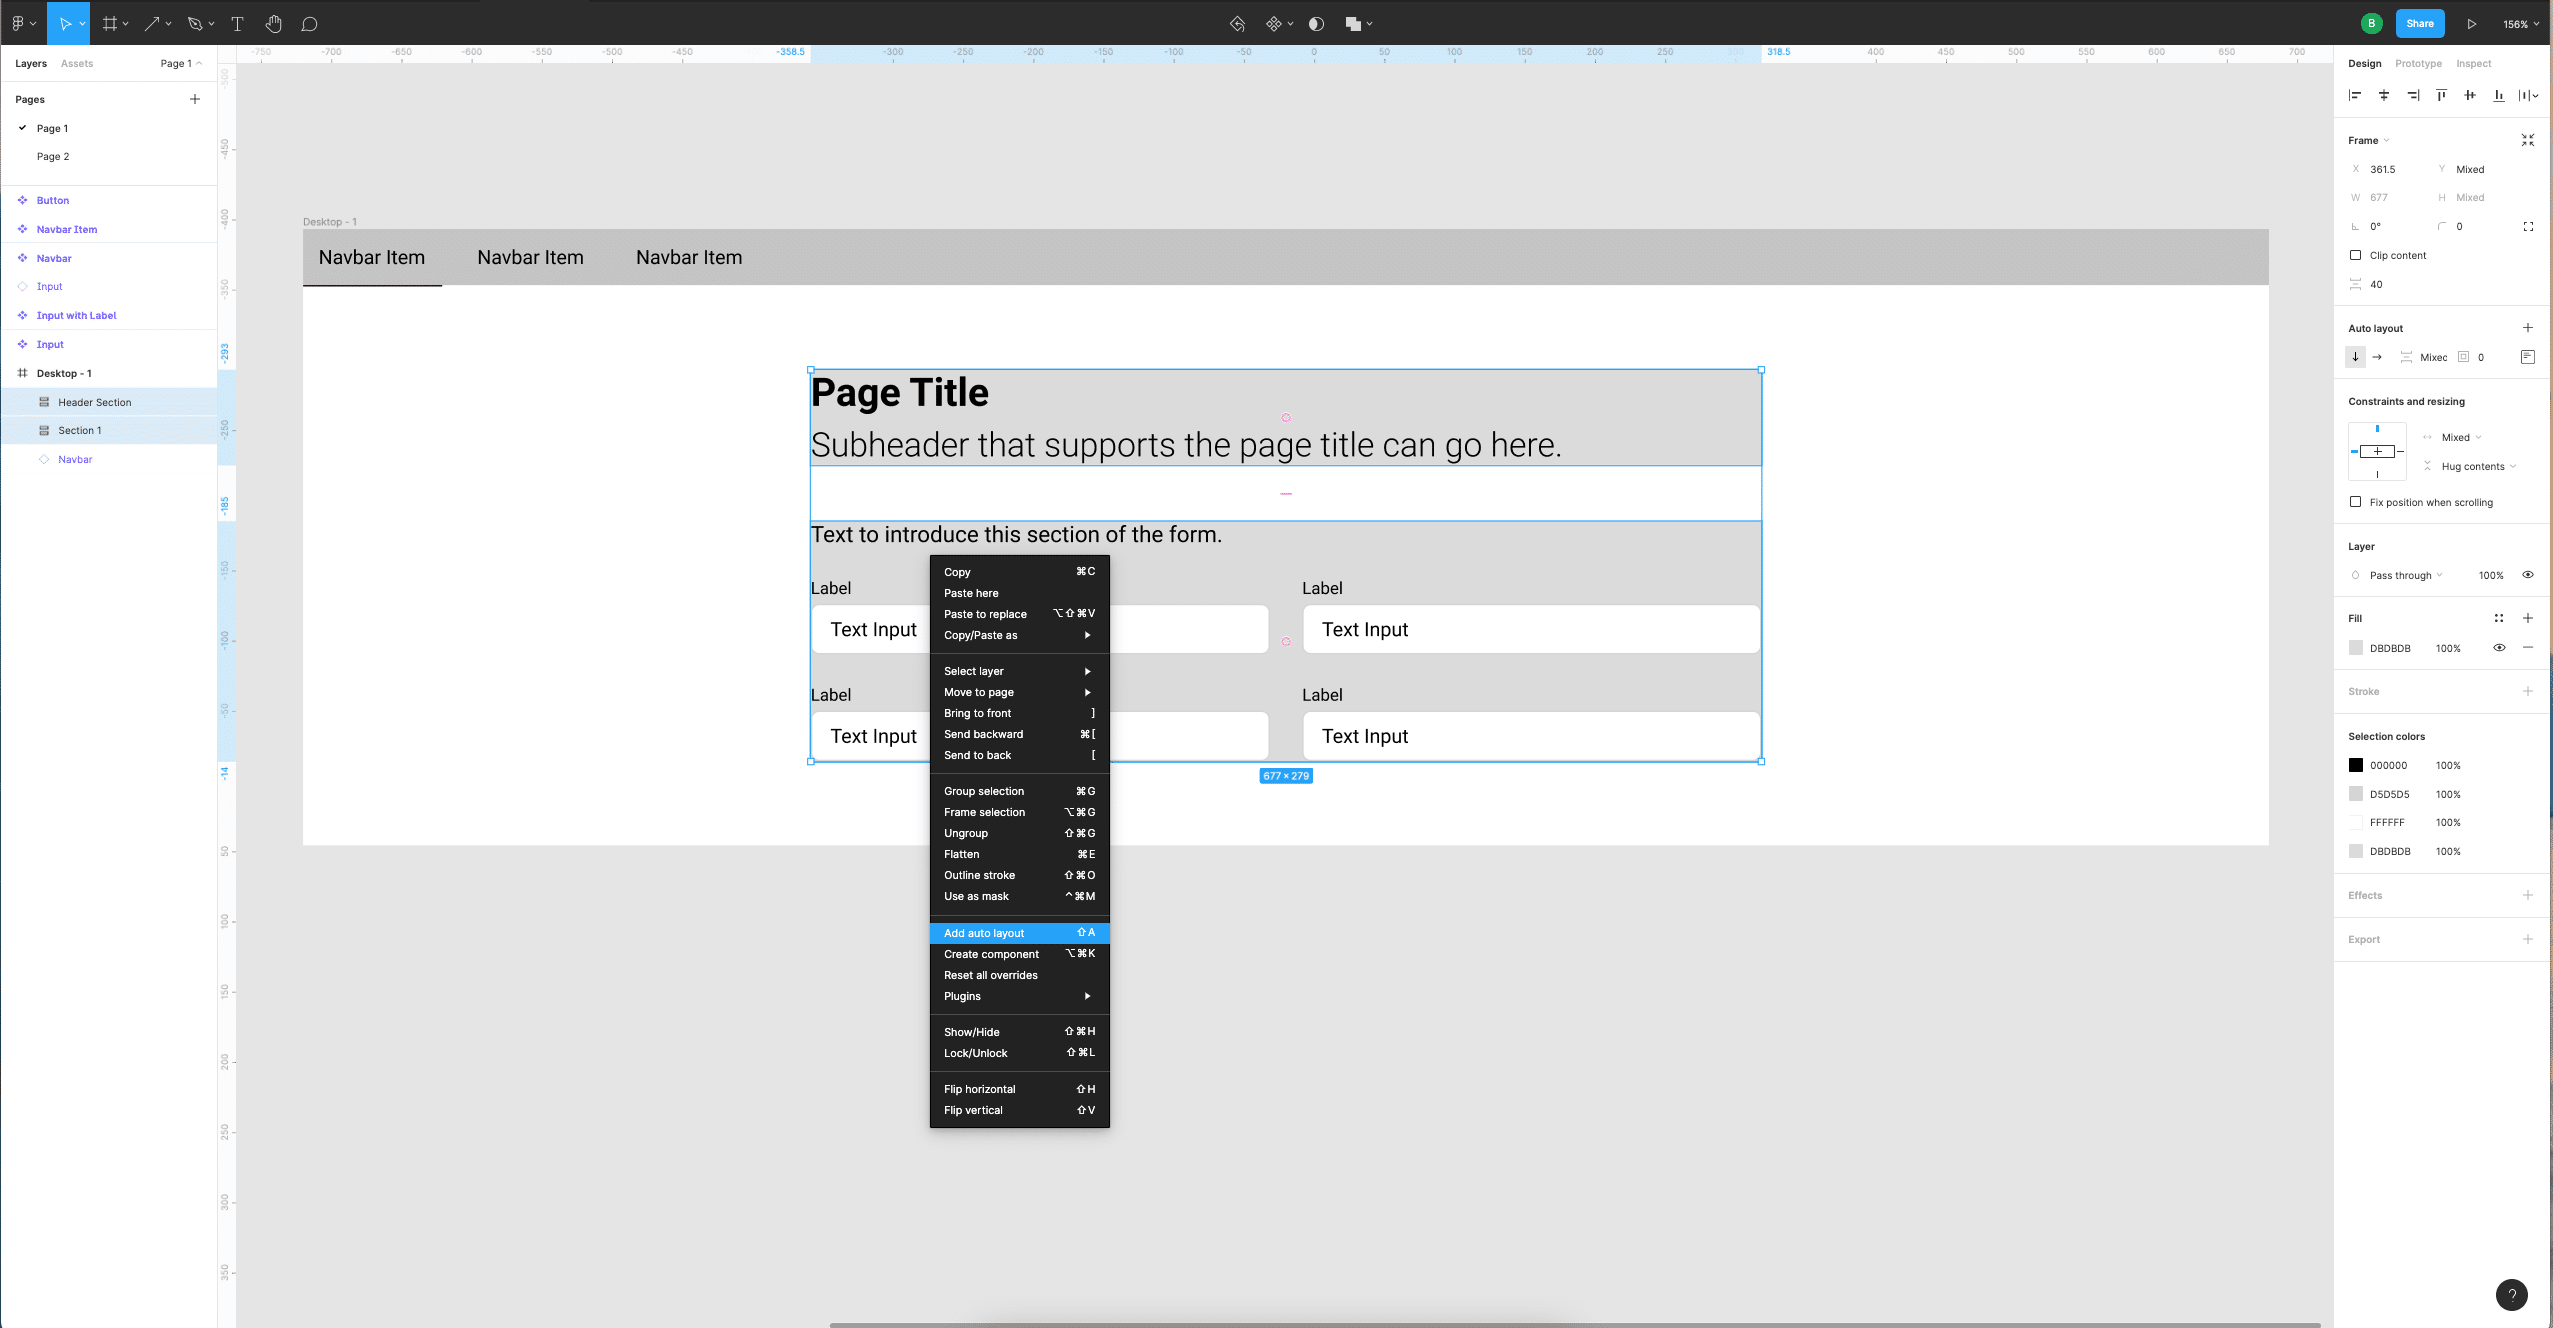
Task: Select the Frame tool in the toolbar
Action: point(110,23)
